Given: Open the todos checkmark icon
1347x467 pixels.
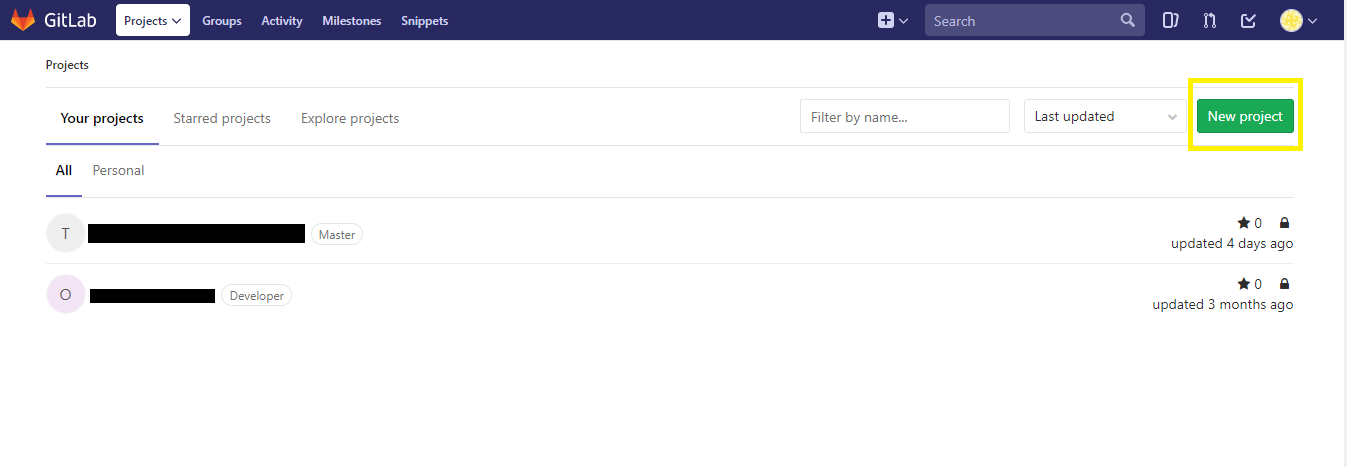Looking at the screenshot, I should [x=1248, y=20].
